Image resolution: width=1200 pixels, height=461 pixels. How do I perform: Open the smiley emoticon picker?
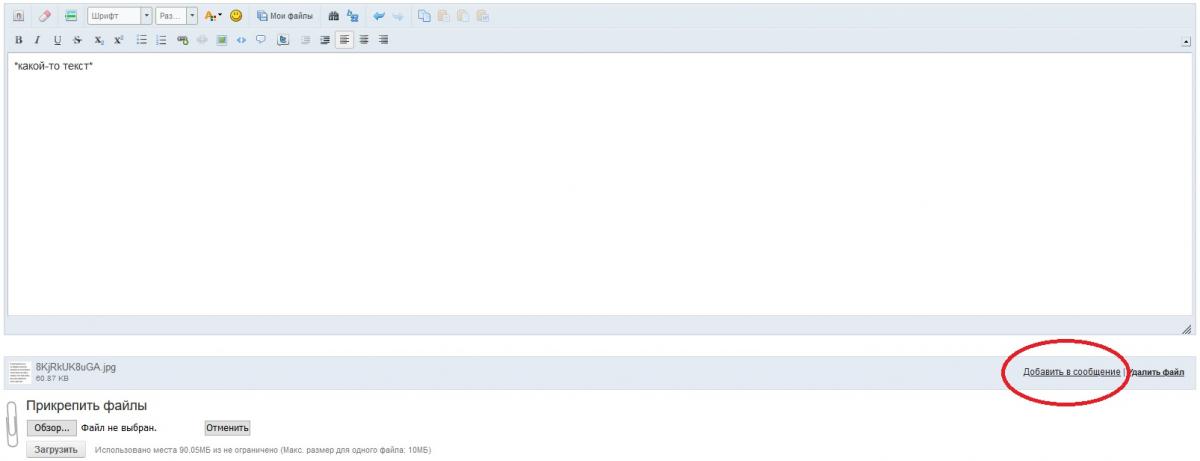click(236, 17)
